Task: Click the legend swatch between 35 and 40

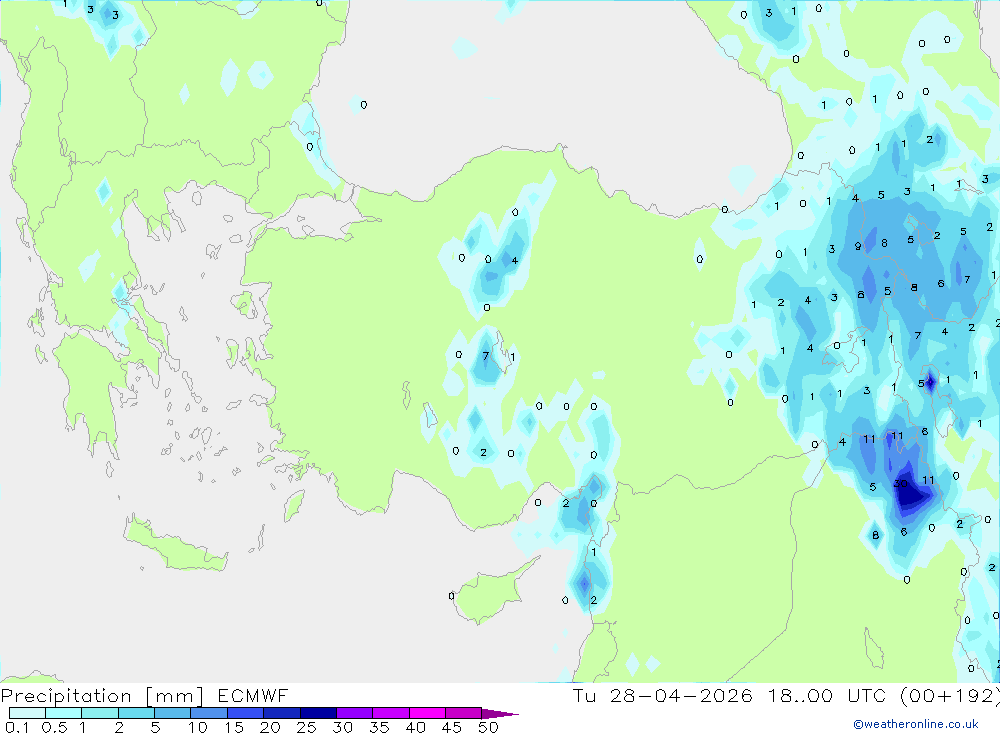Action: (x=391, y=713)
